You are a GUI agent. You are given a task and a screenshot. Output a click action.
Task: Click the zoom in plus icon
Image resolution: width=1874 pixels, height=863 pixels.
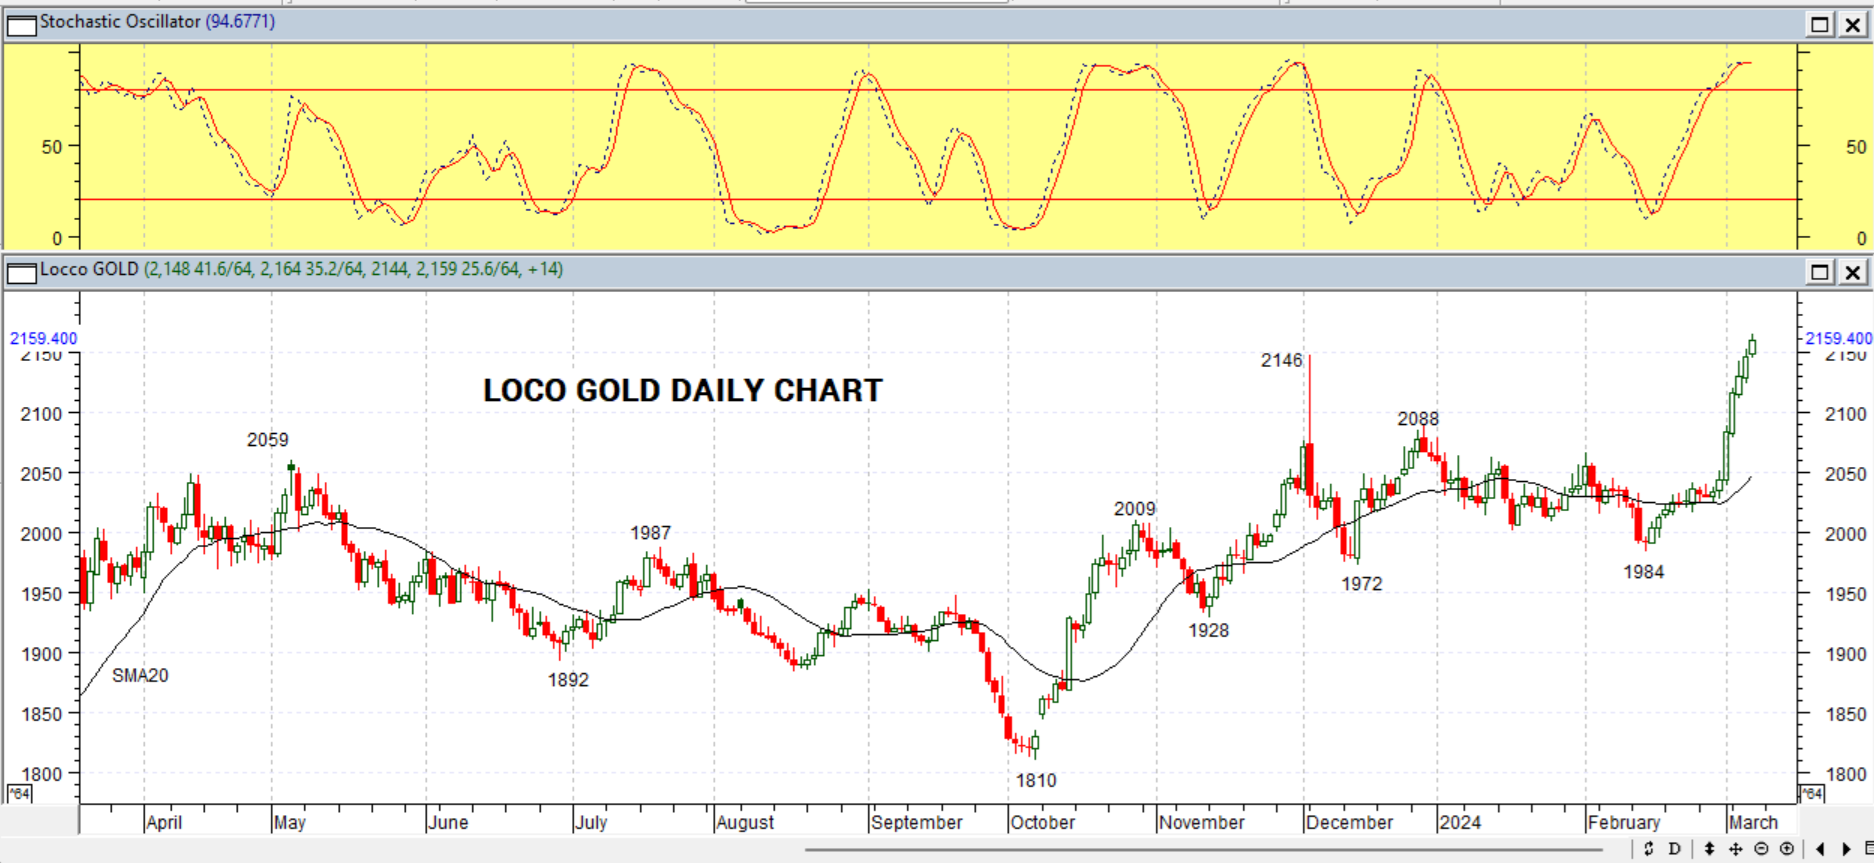coord(1787,849)
